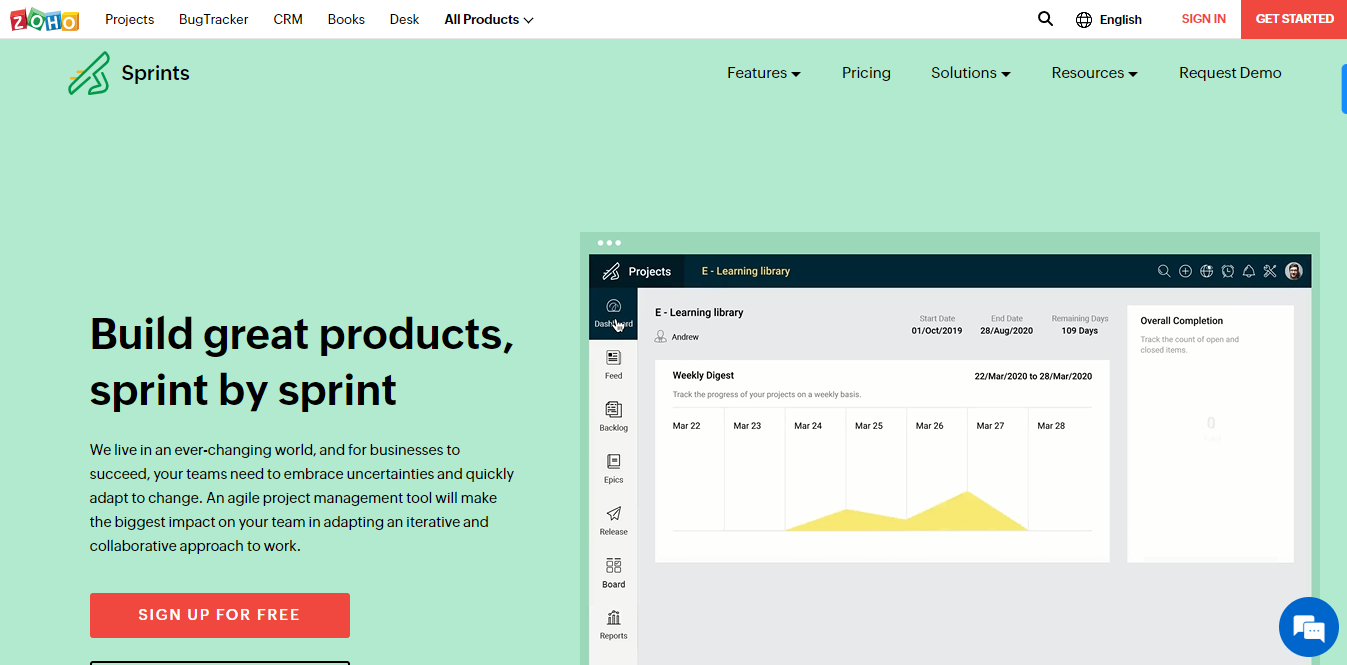Screen dimensions: 1347x665
Task: Click the Andrew owner name
Action: (x=685, y=338)
